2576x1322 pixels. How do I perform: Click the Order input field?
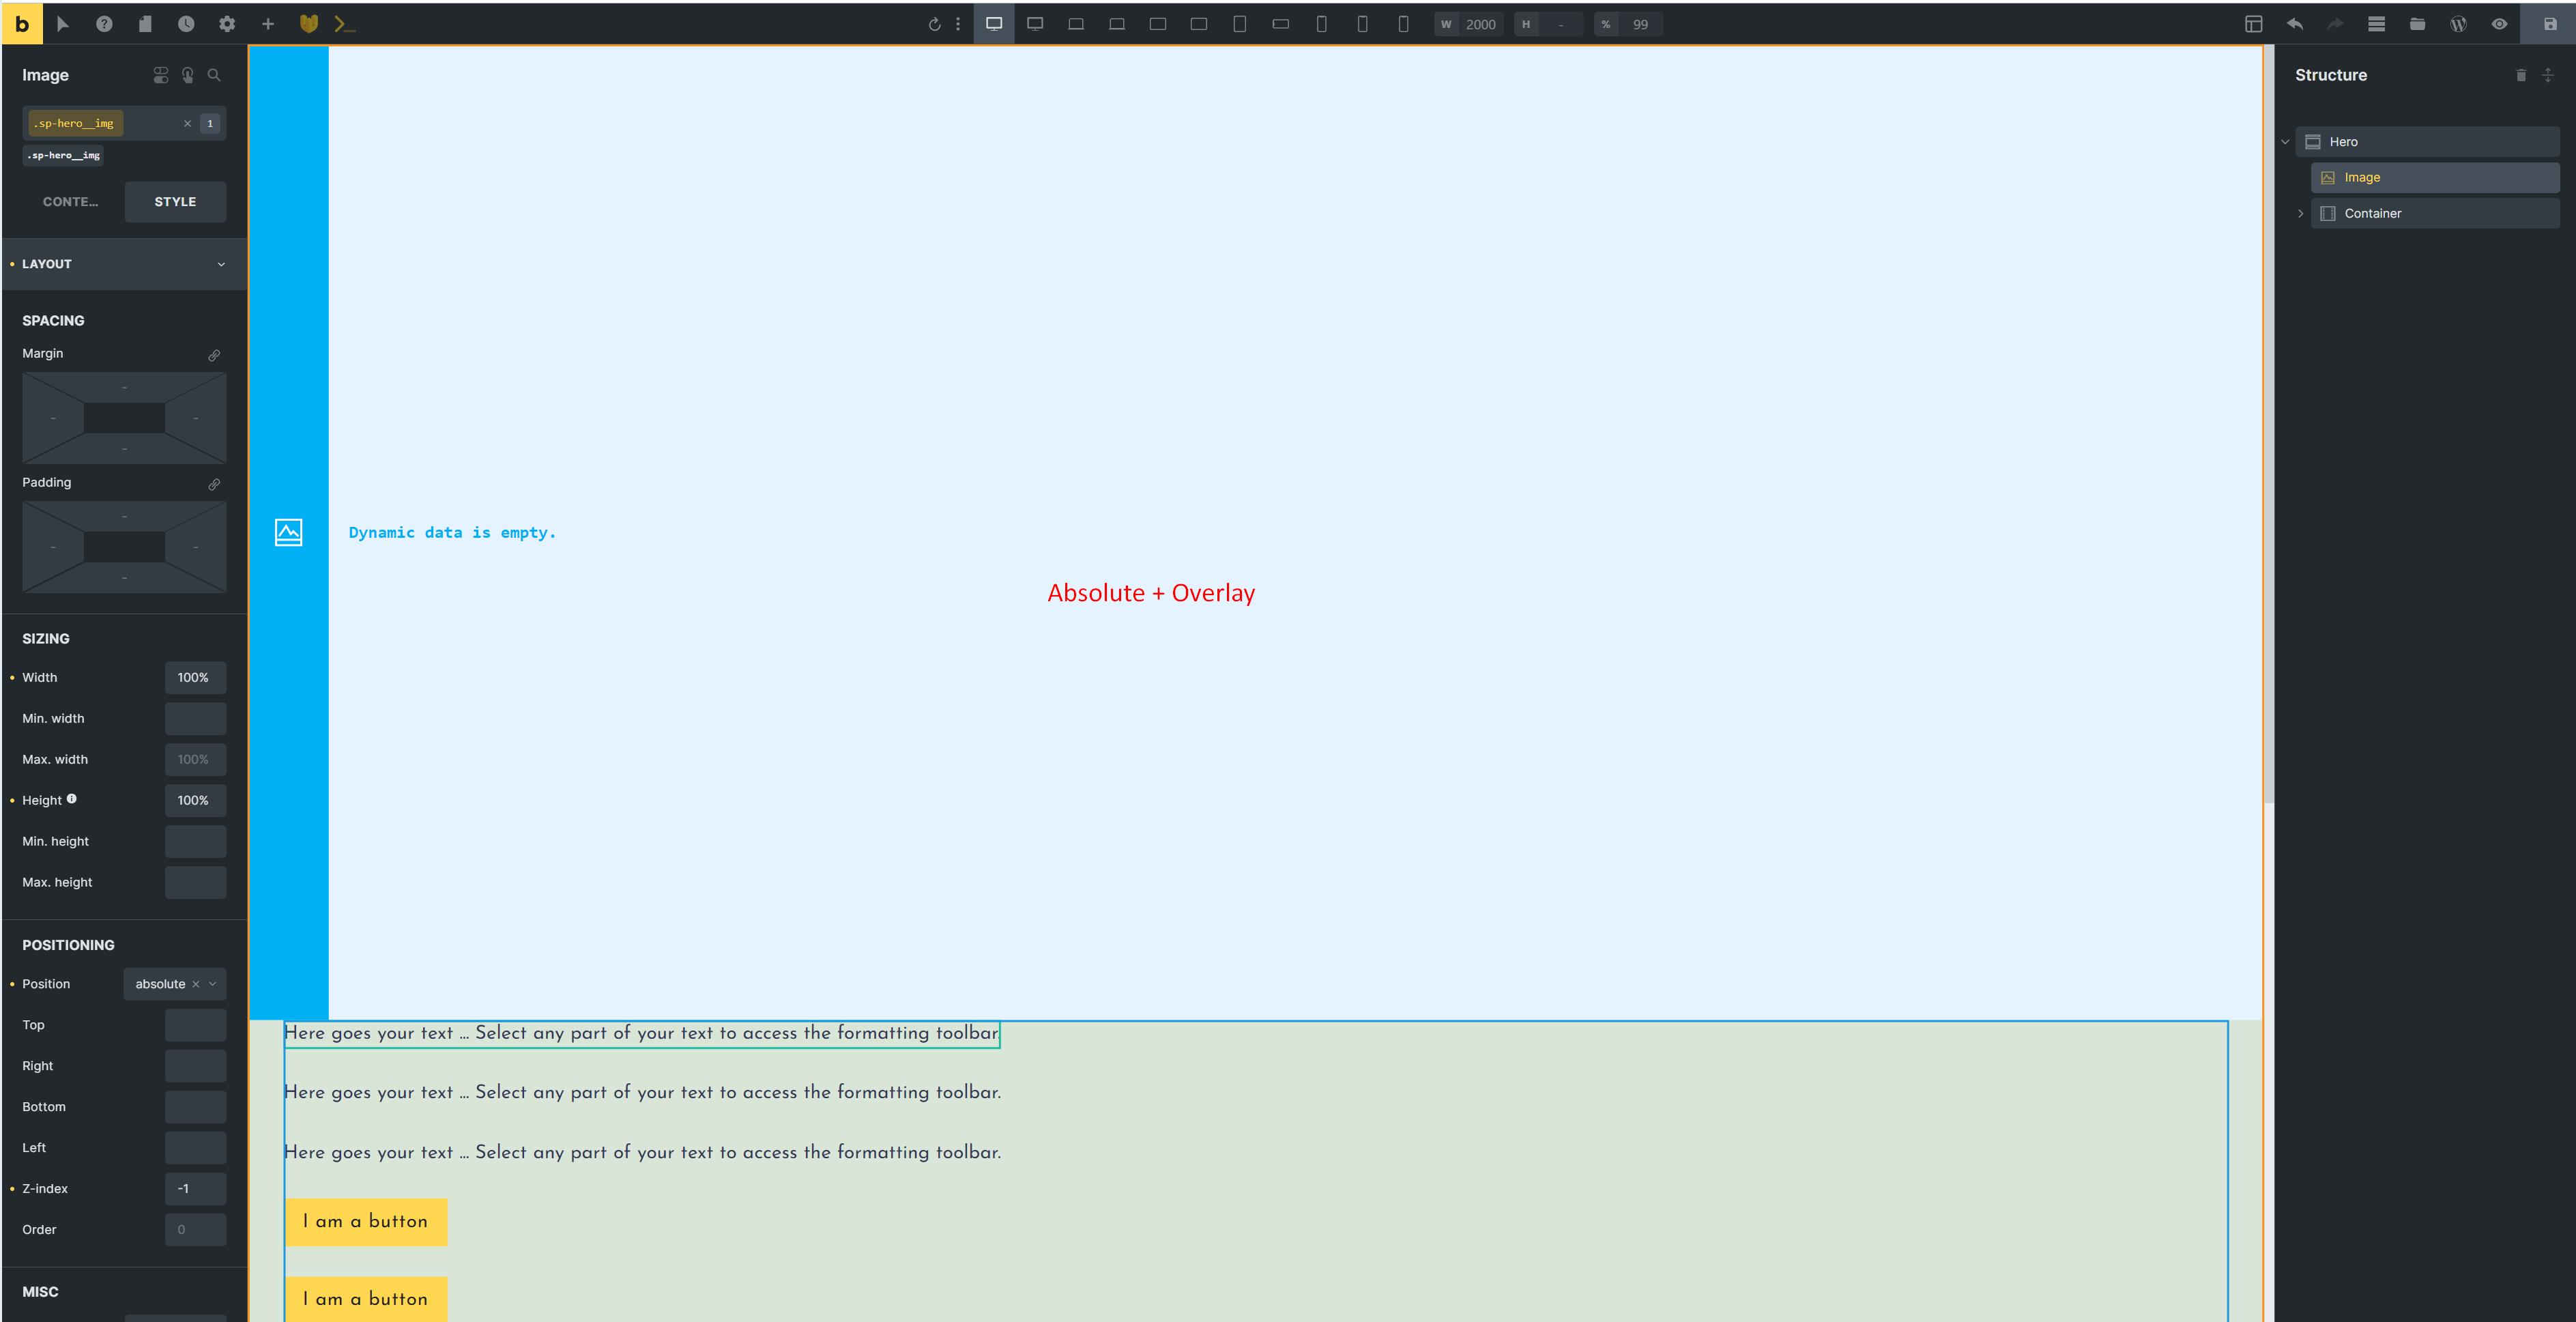tap(195, 1231)
